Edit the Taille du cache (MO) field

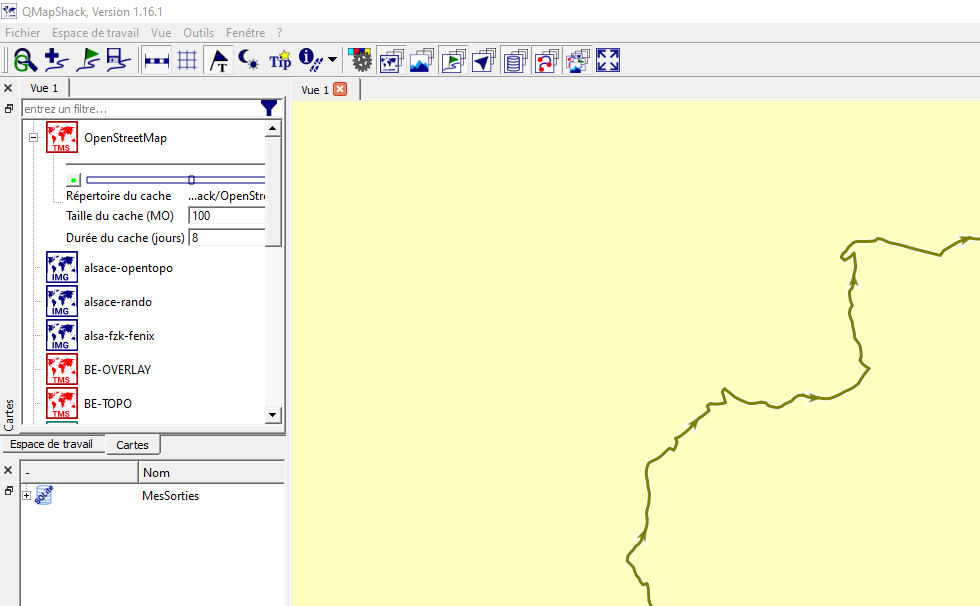(x=227, y=216)
